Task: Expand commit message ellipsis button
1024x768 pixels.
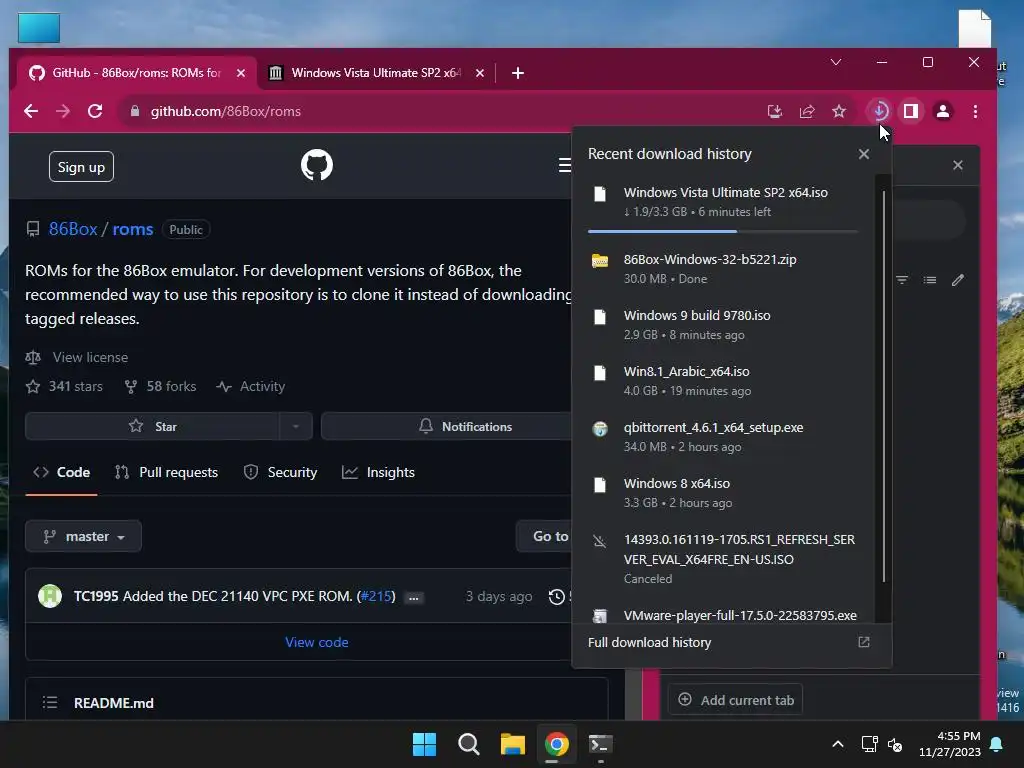Action: click(413, 598)
